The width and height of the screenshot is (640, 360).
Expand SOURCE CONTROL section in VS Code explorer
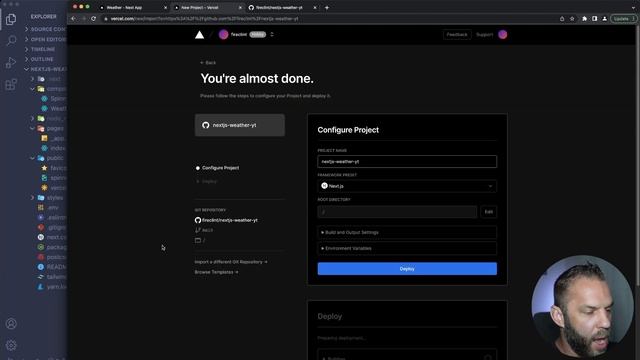point(45,29)
